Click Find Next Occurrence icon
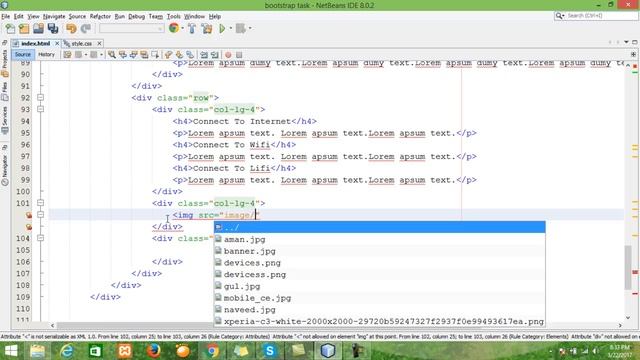Viewport: 640px width, 360px height. click(133, 55)
